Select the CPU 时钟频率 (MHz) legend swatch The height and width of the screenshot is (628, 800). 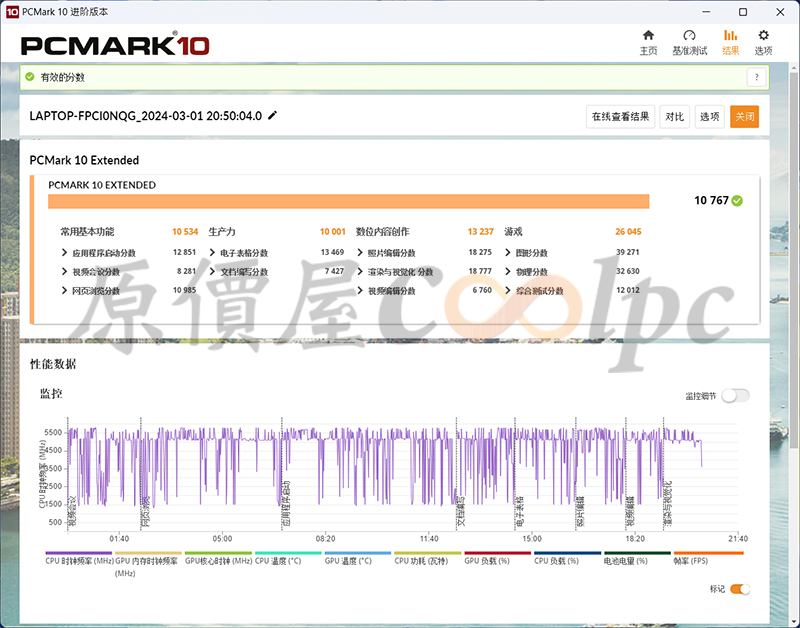[x=79, y=553]
